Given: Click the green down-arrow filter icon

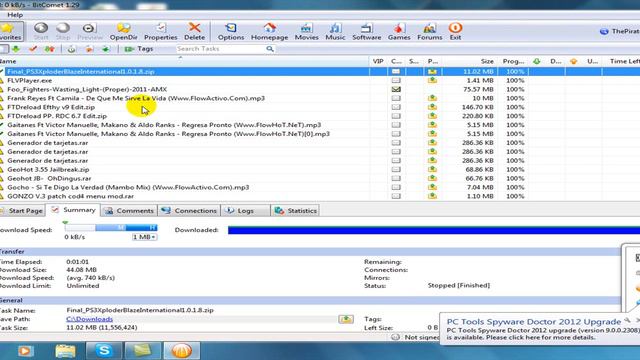Looking at the screenshot, I should pos(16,49).
